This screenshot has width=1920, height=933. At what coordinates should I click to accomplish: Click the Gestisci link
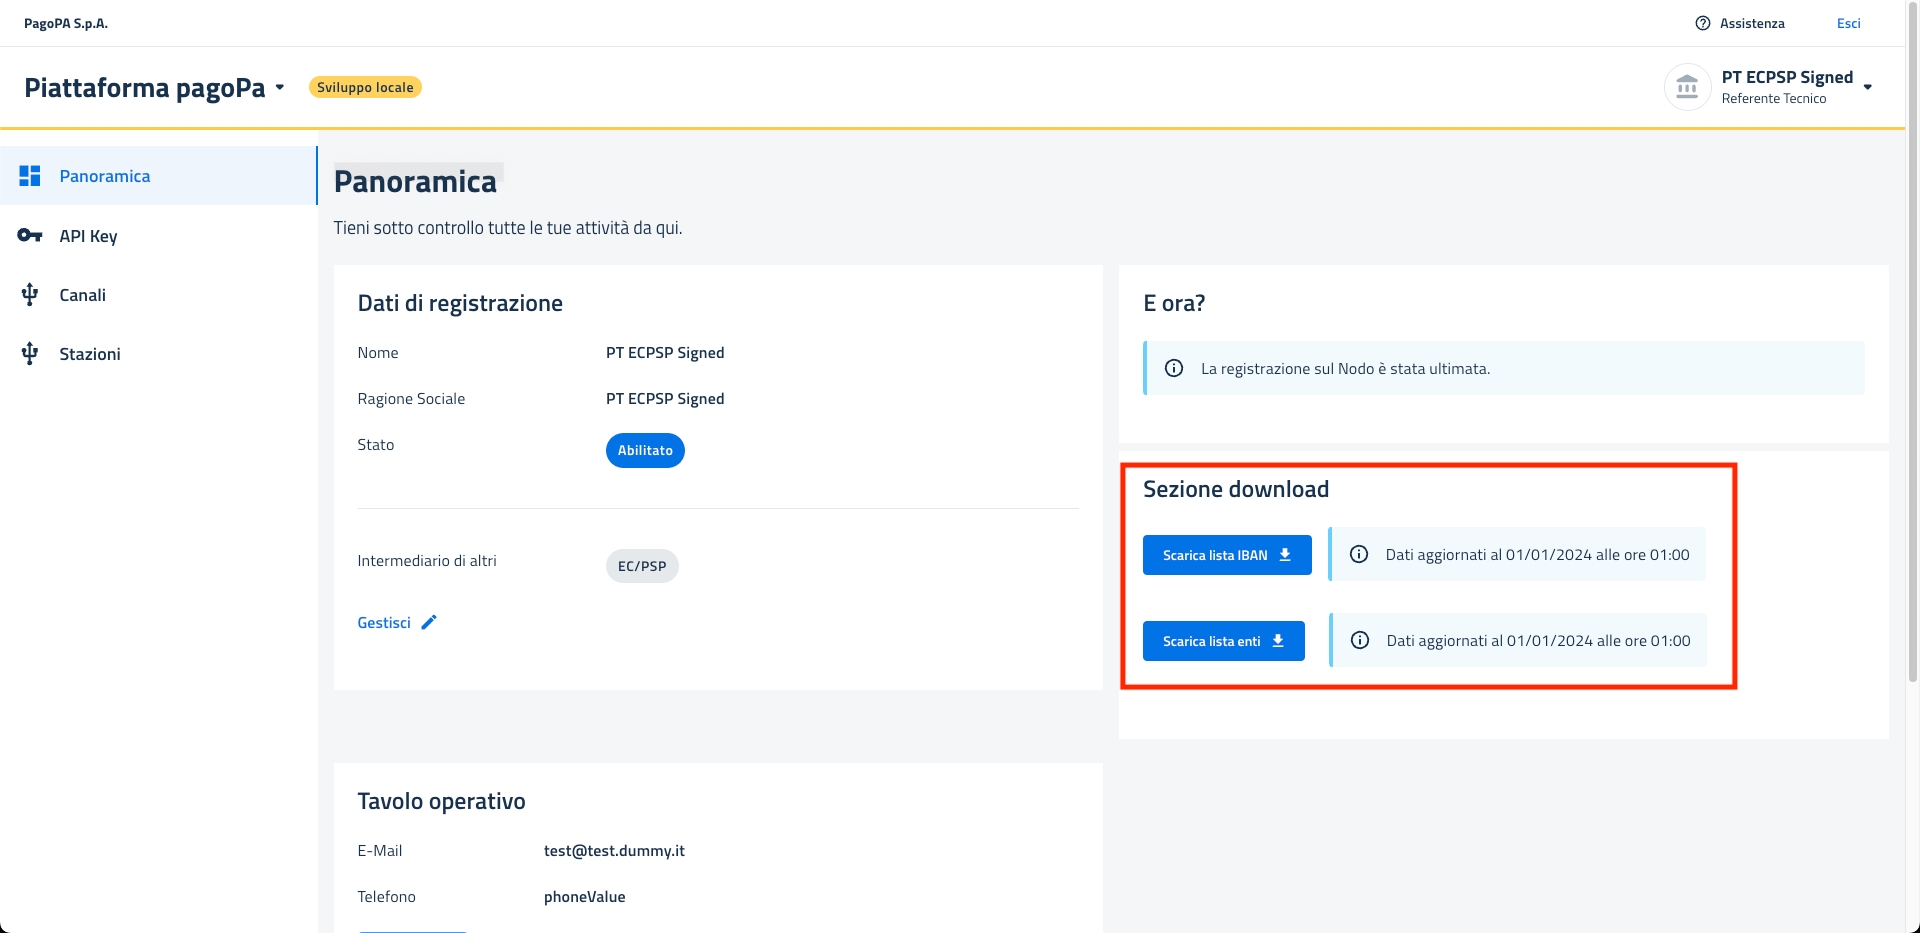[x=384, y=622]
